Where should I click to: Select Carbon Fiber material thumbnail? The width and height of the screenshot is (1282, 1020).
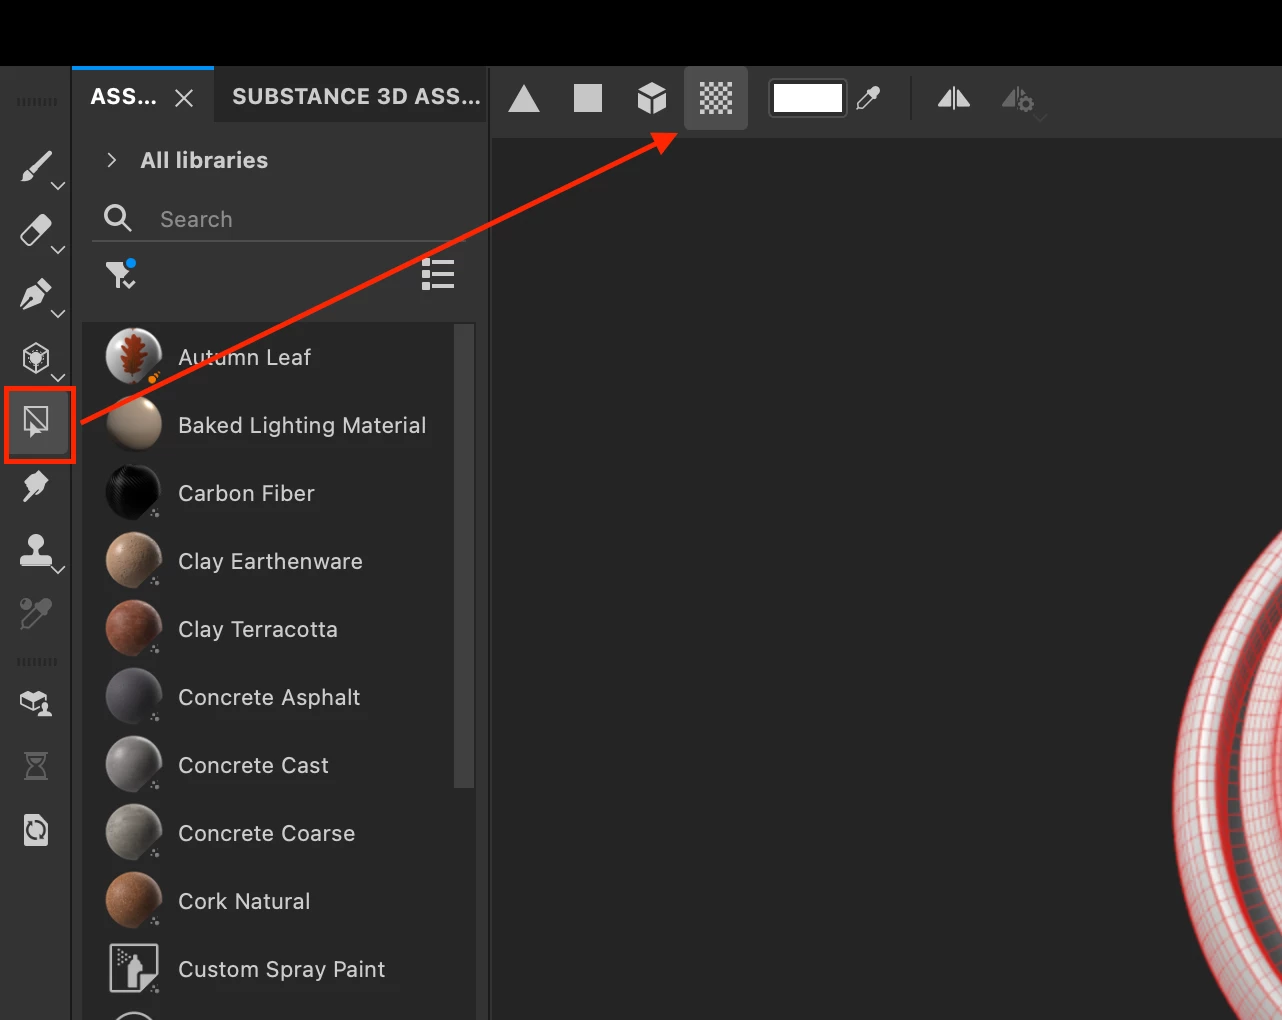[x=134, y=492]
